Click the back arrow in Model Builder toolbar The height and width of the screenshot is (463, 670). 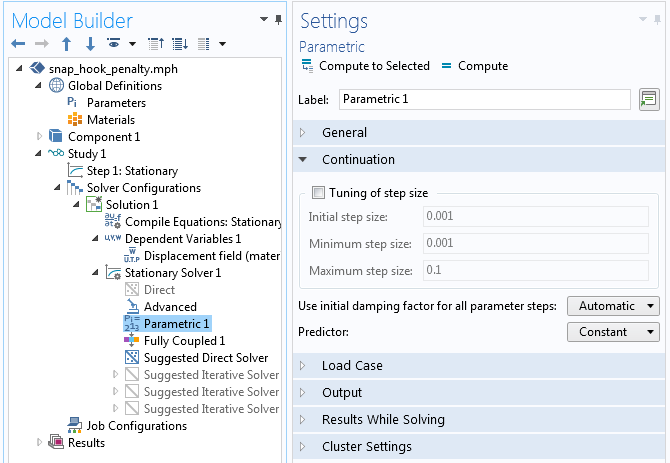tap(18, 44)
